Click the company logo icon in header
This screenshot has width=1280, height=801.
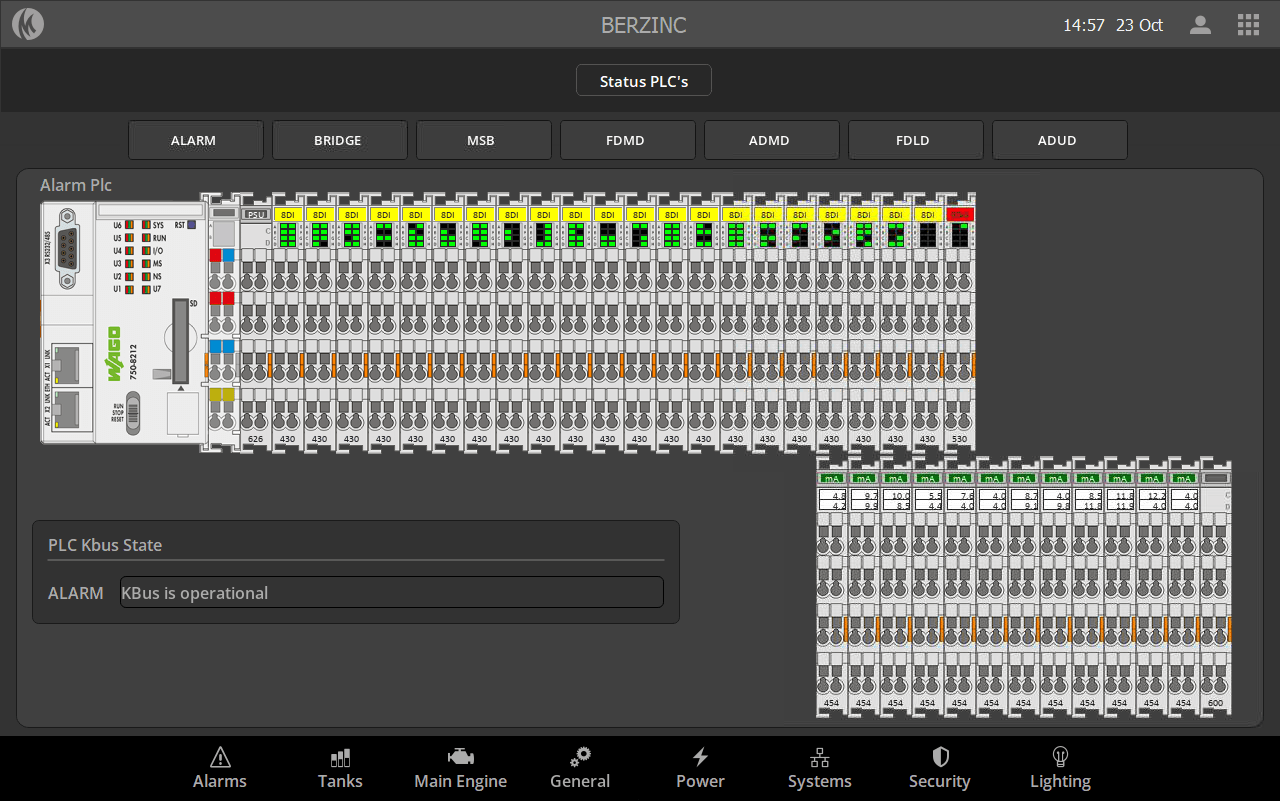pyautogui.click(x=28, y=24)
